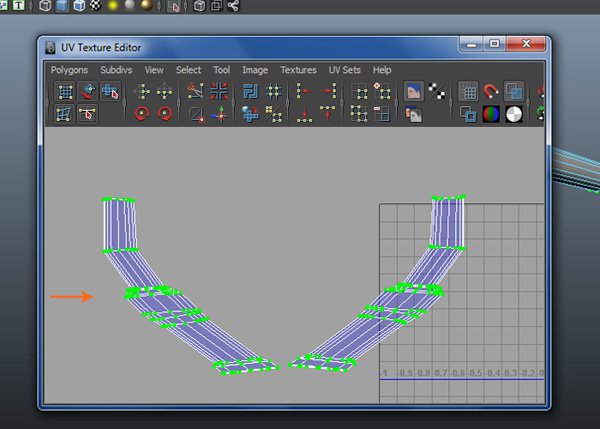Viewport: 600px width, 429px height.
Task: Click Move and Sew UV edges icon
Action: 219,114
